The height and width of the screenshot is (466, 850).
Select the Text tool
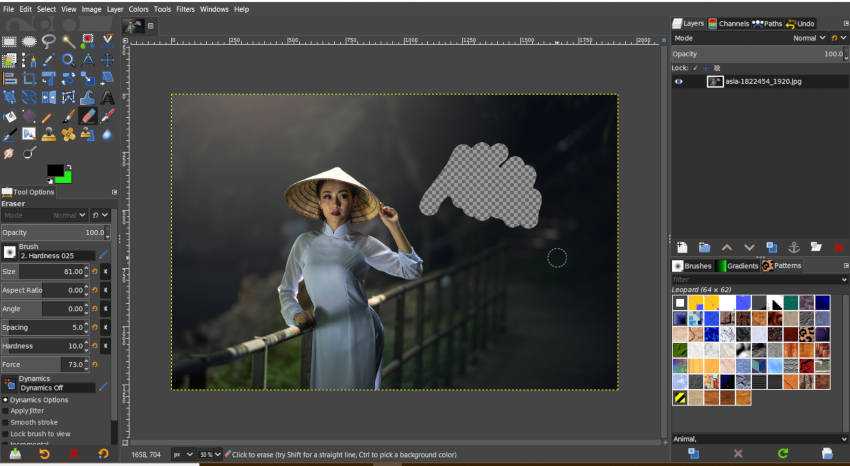(x=108, y=97)
